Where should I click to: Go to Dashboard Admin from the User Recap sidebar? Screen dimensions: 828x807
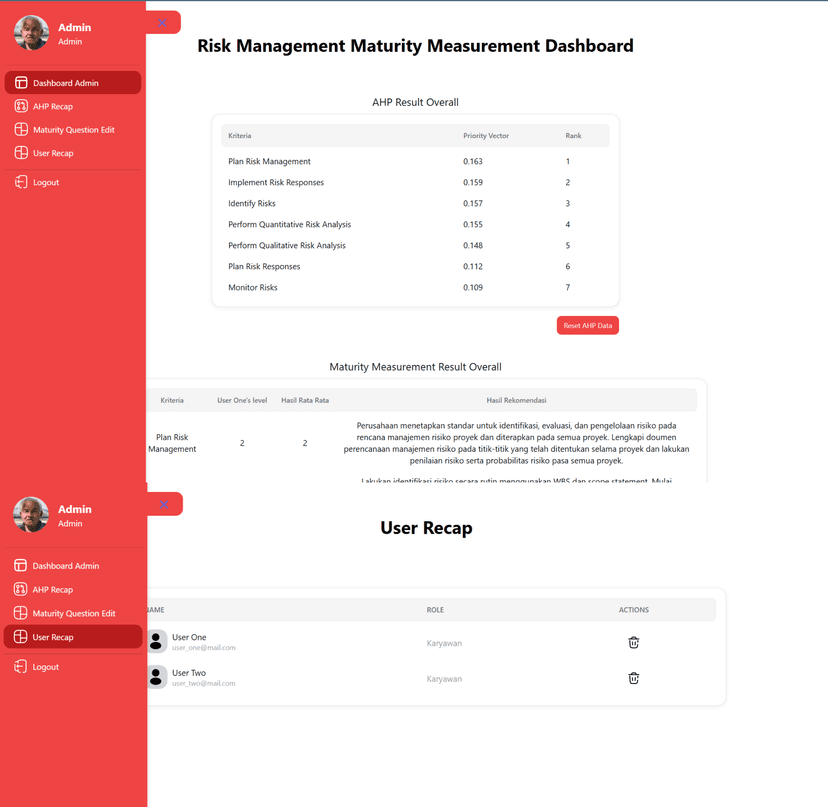[x=65, y=566]
